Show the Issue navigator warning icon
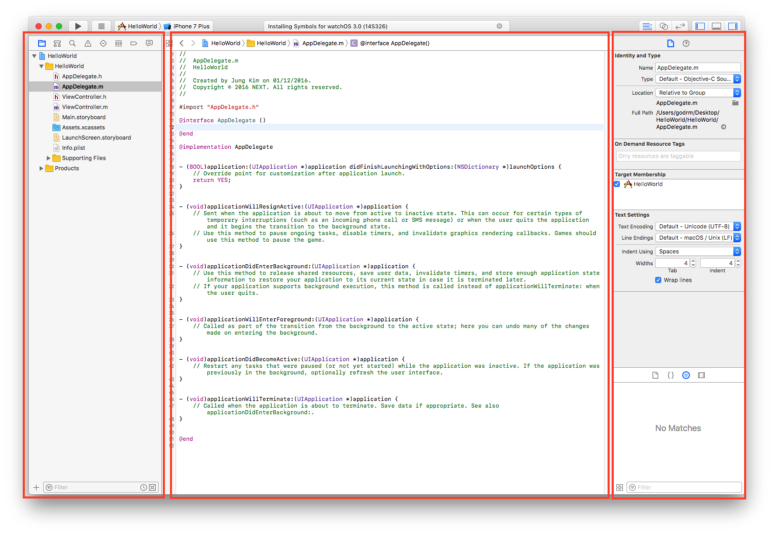773x535 pixels. [87, 44]
